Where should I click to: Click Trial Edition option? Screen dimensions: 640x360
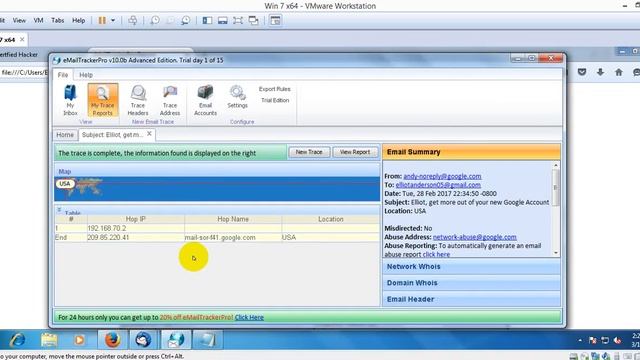[275, 100]
